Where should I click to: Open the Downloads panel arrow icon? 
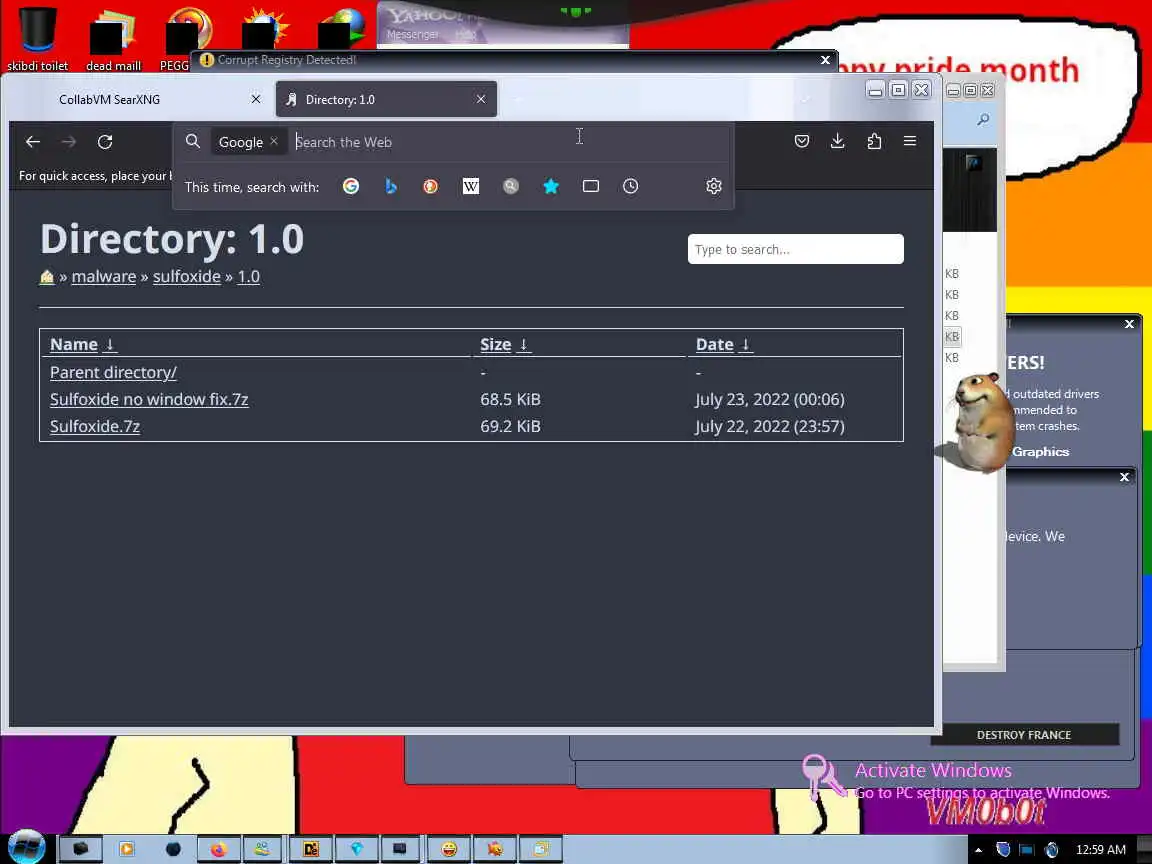(x=838, y=141)
